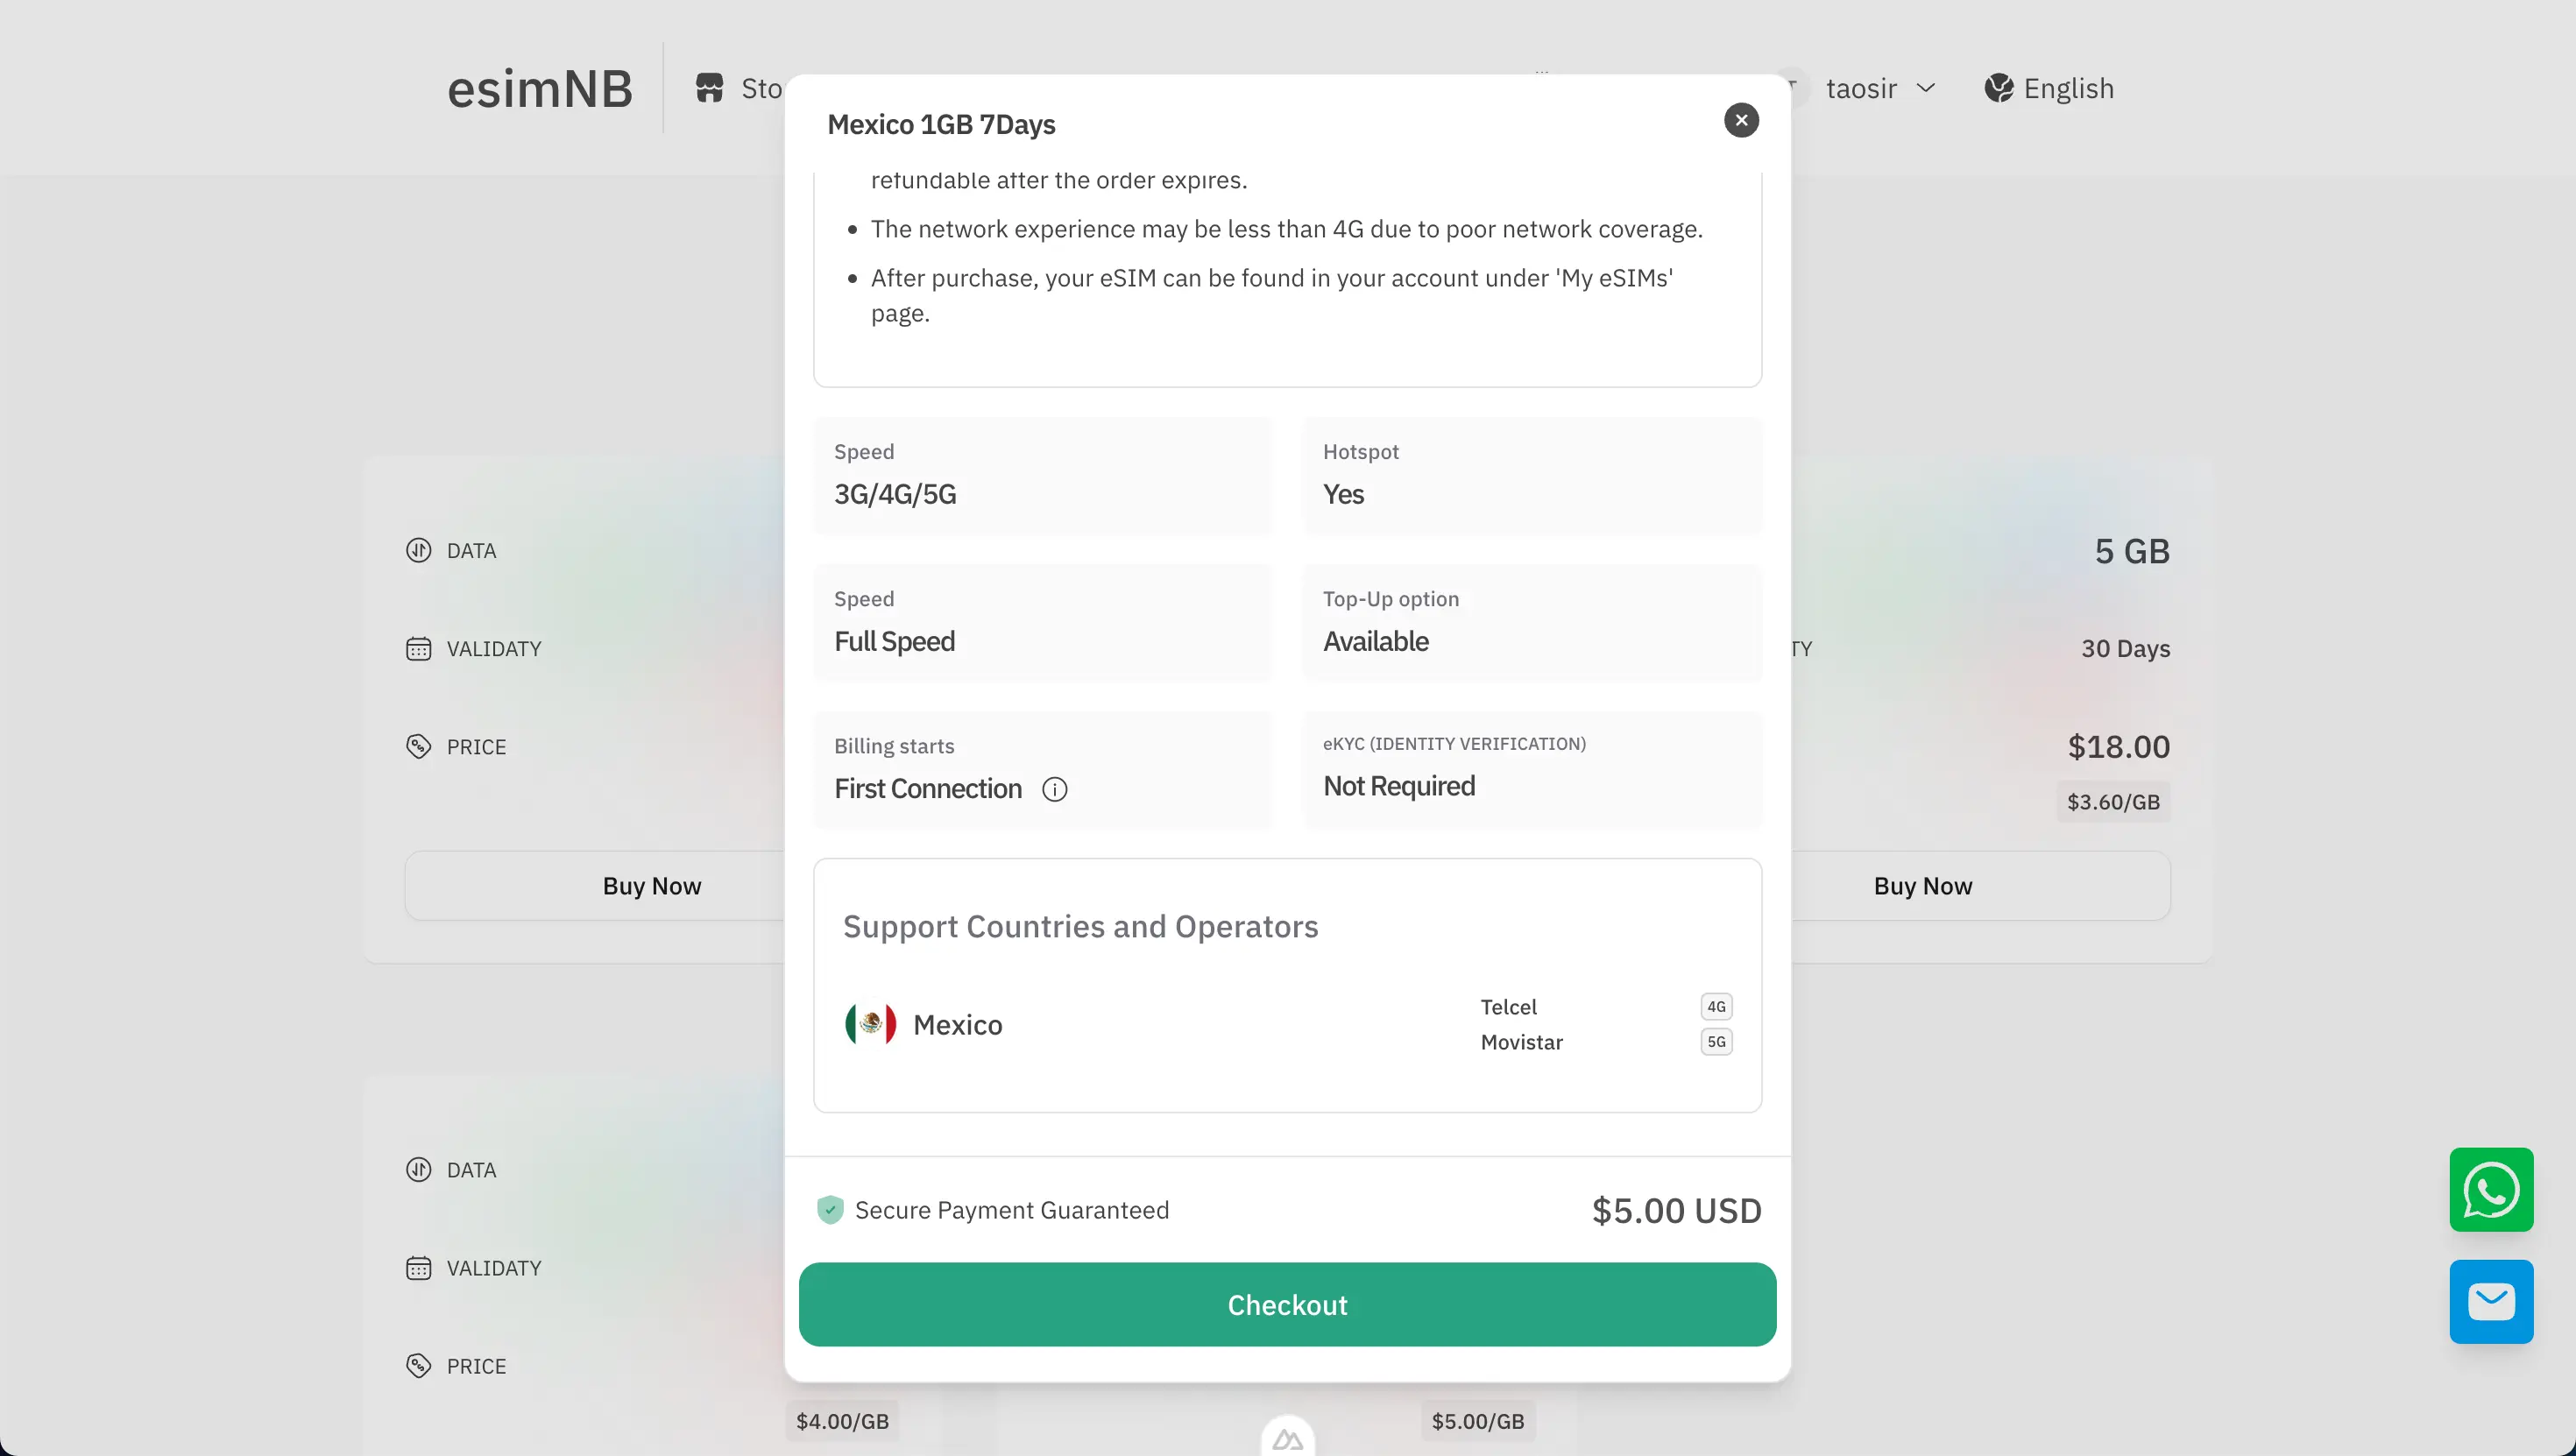The image size is (2576, 1456).
Task: Click Buy Now on the 5 GB plan
Action: click(x=1922, y=885)
